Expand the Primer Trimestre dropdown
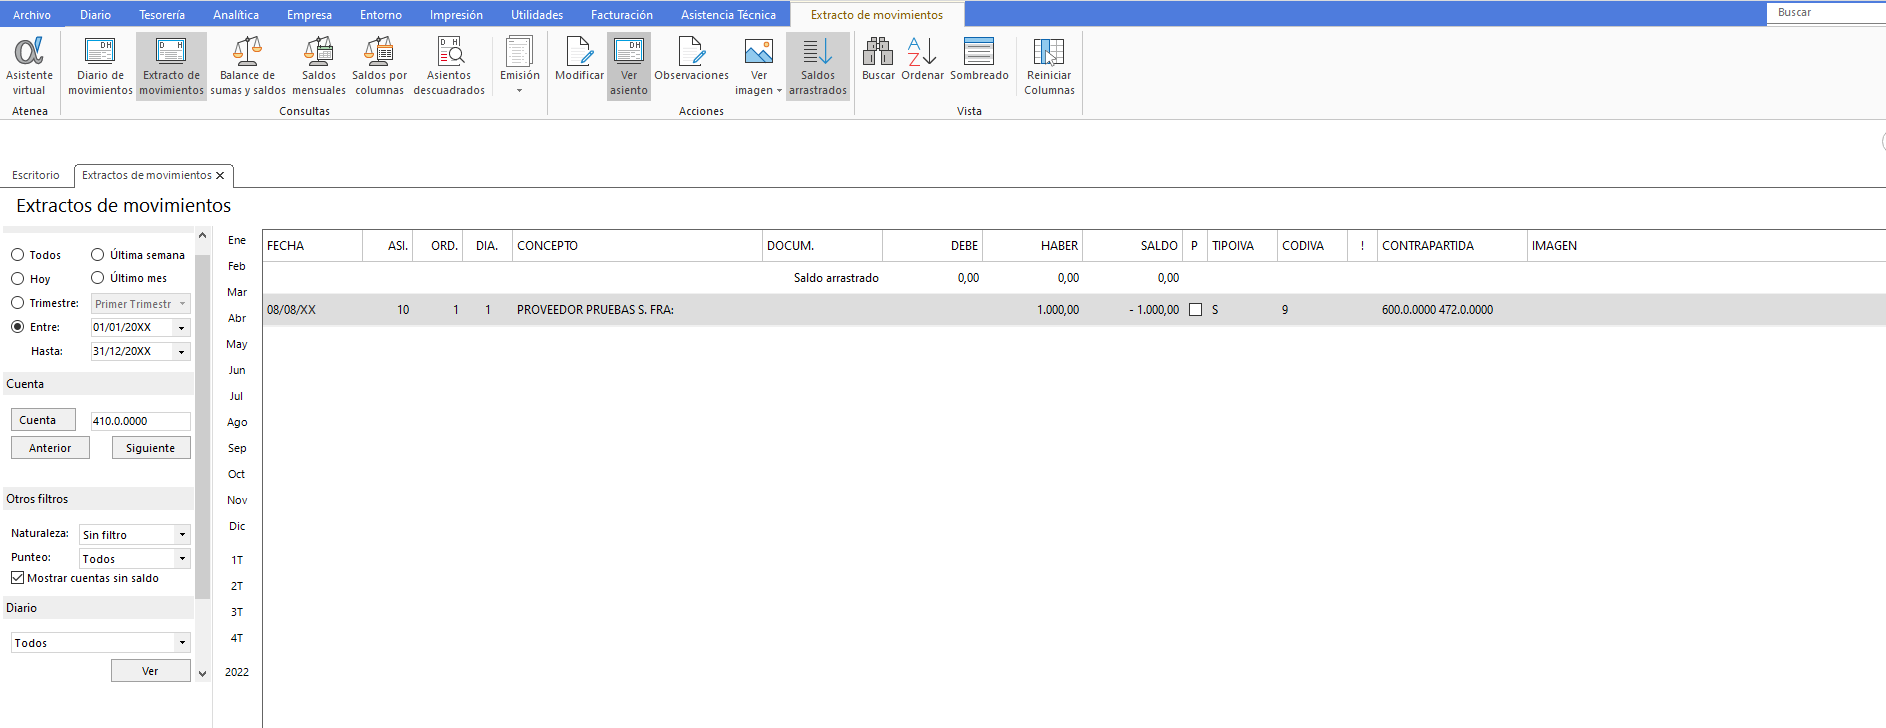Image resolution: width=1886 pixels, height=728 pixels. click(182, 304)
